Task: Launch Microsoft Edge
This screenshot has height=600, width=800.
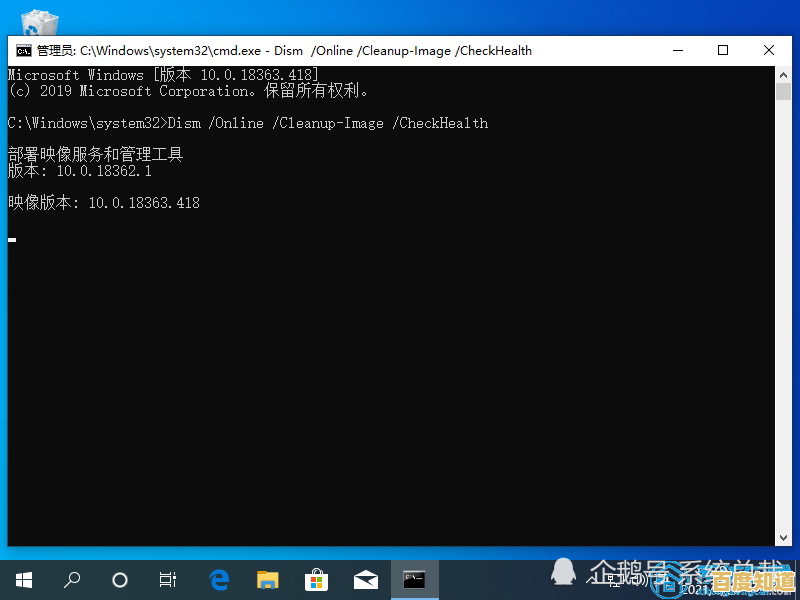Action: click(x=218, y=580)
